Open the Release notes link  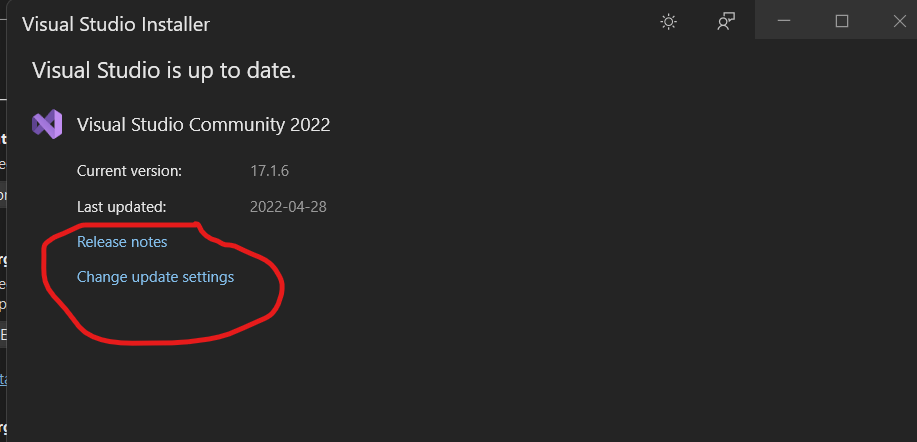coord(122,242)
